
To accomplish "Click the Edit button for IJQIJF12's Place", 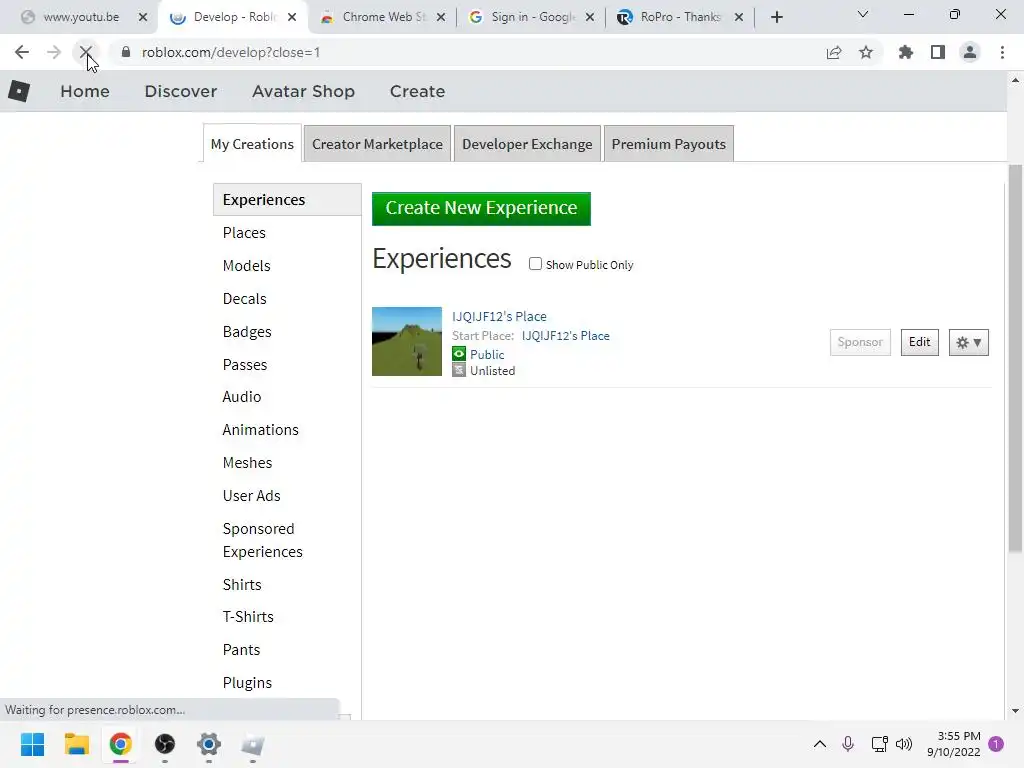I will (920, 342).
